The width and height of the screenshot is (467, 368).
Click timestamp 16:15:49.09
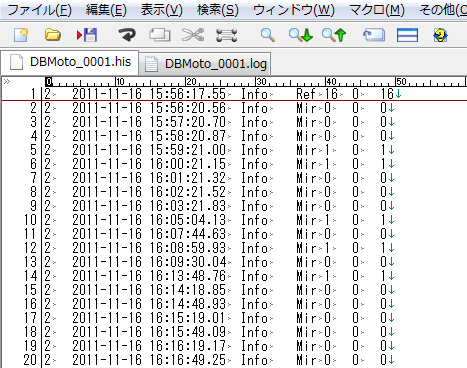coord(188,332)
